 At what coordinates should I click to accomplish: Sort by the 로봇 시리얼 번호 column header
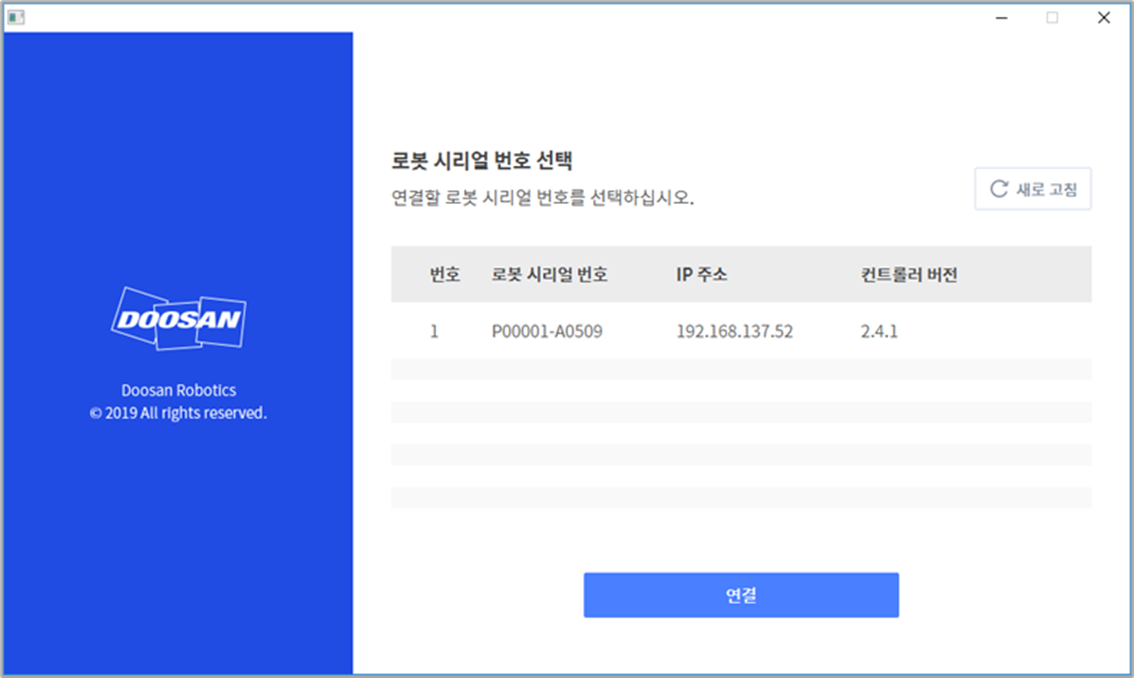pyautogui.click(x=549, y=275)
